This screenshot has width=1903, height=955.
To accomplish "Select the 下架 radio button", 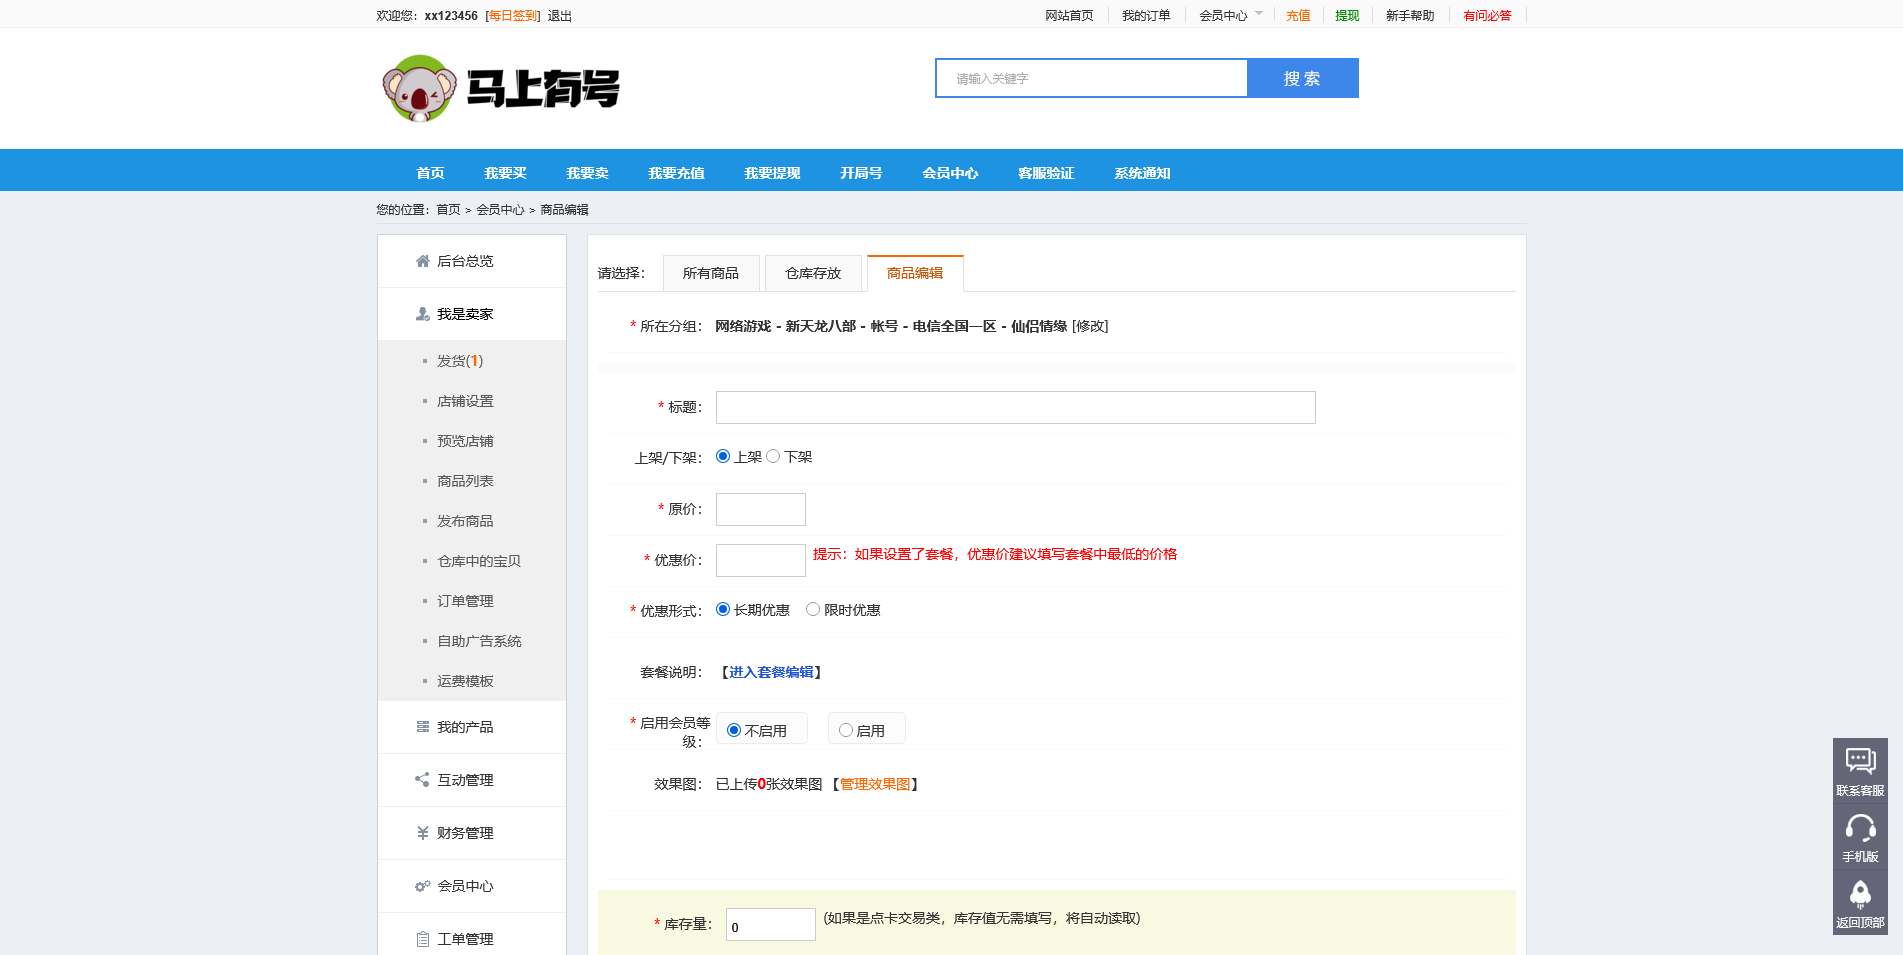I will 773,456.
